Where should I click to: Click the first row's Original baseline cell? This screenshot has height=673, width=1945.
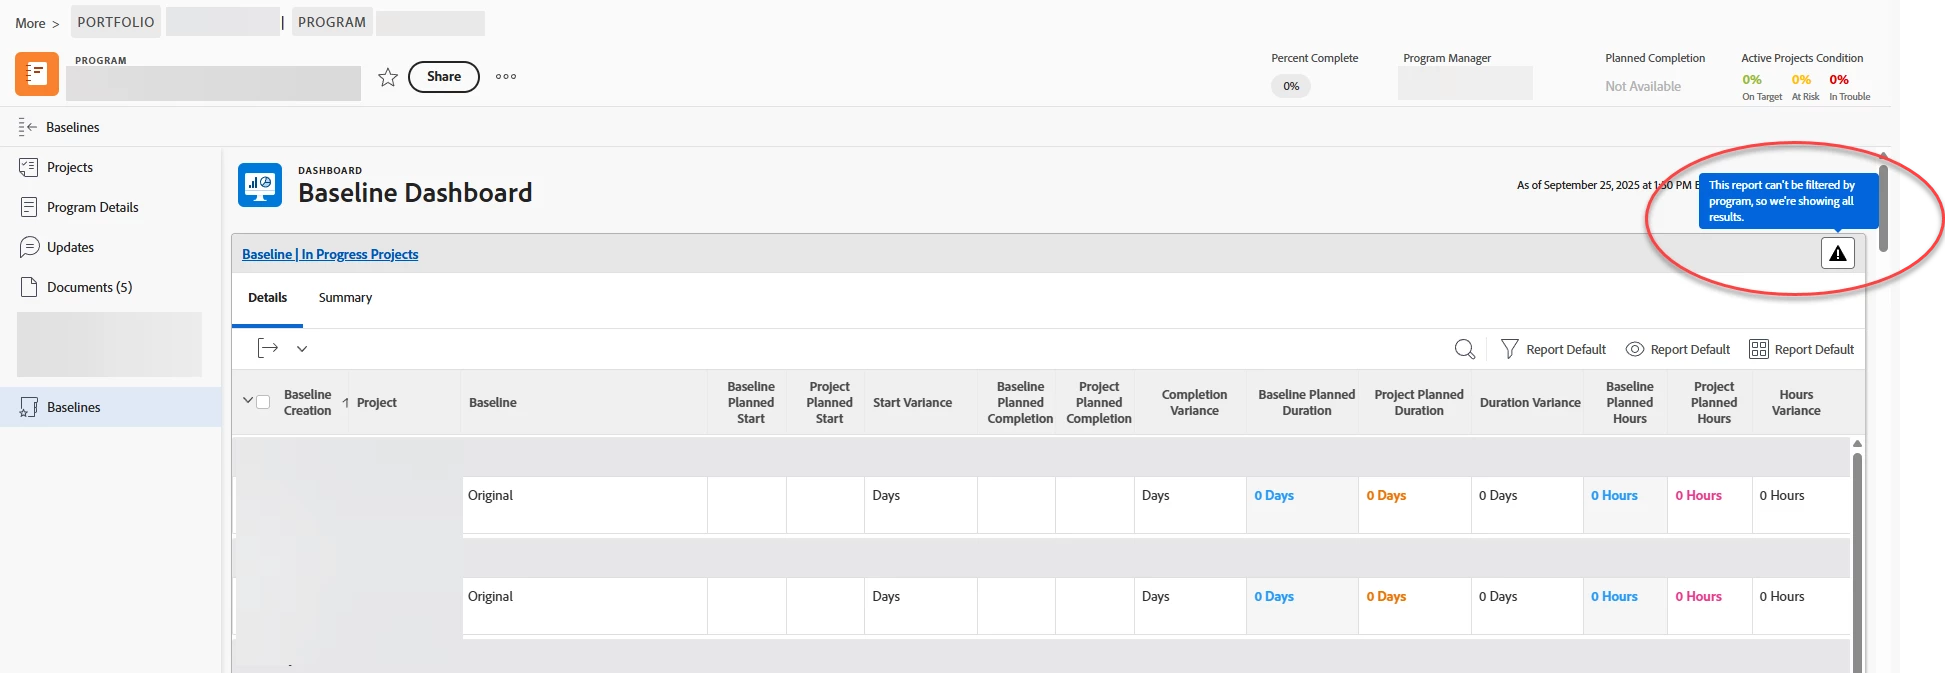coord(585,505)
